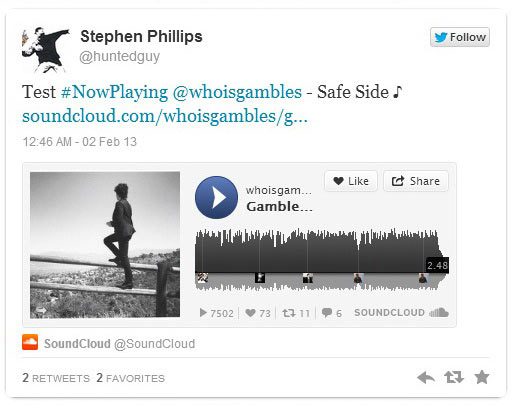Favorite the tweet with the star icon

pyautogui.click(x=482, y=377)
